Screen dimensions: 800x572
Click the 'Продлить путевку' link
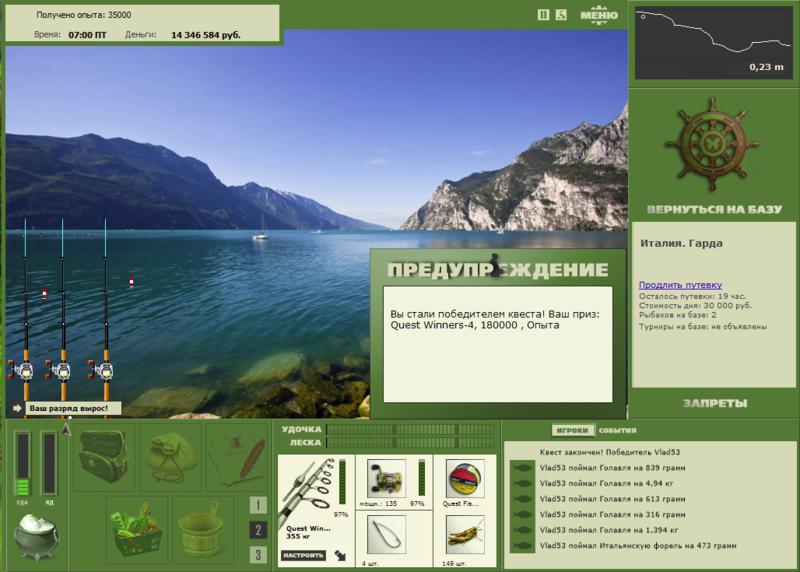(x=680, y=285)
